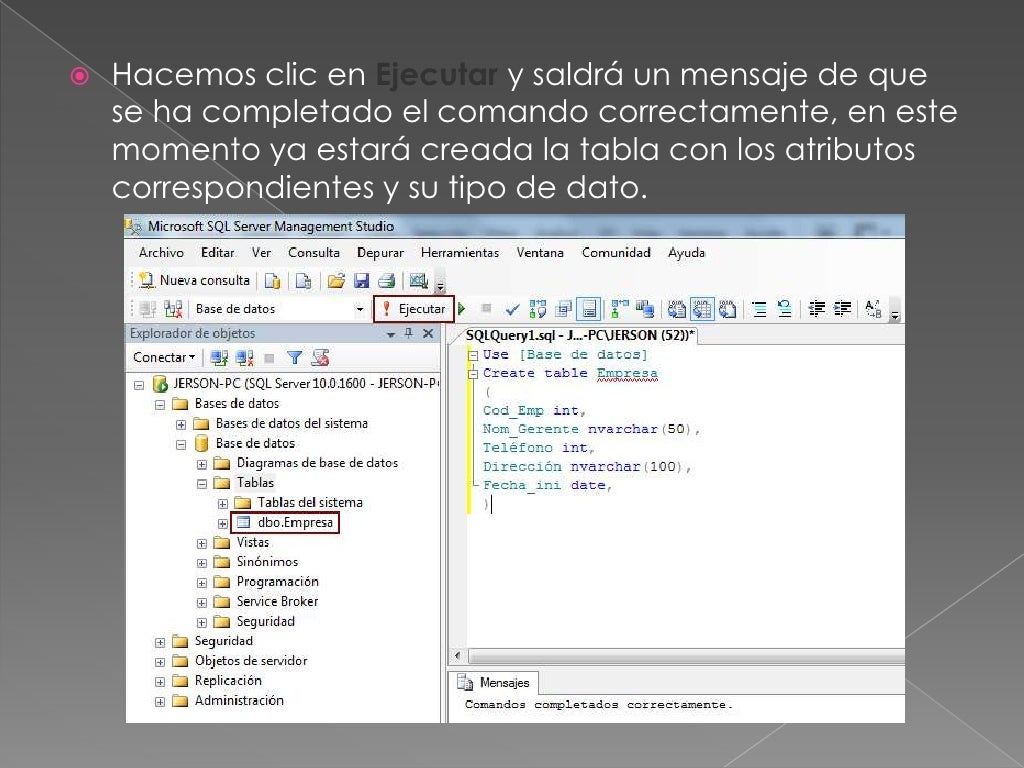Expand the dbo.Empresa table node
This screenshot has height=768, width=1024.
click(x=223, y=524)
